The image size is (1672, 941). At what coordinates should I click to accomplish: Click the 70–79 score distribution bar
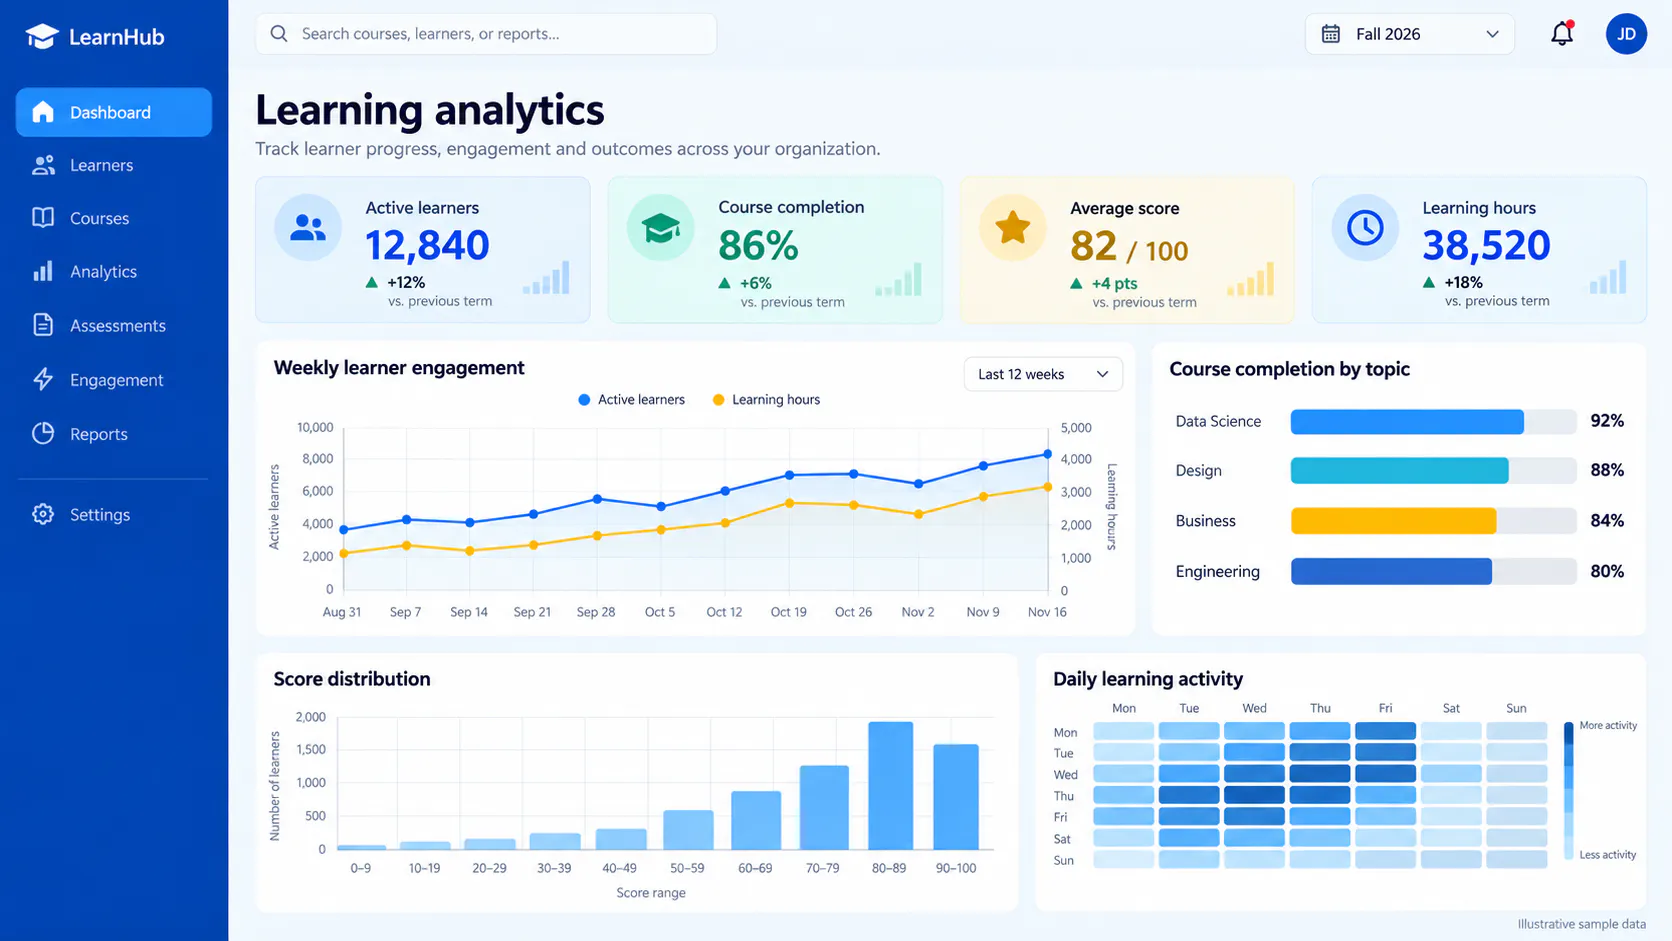pyautogui.click(x=824, y=808)
